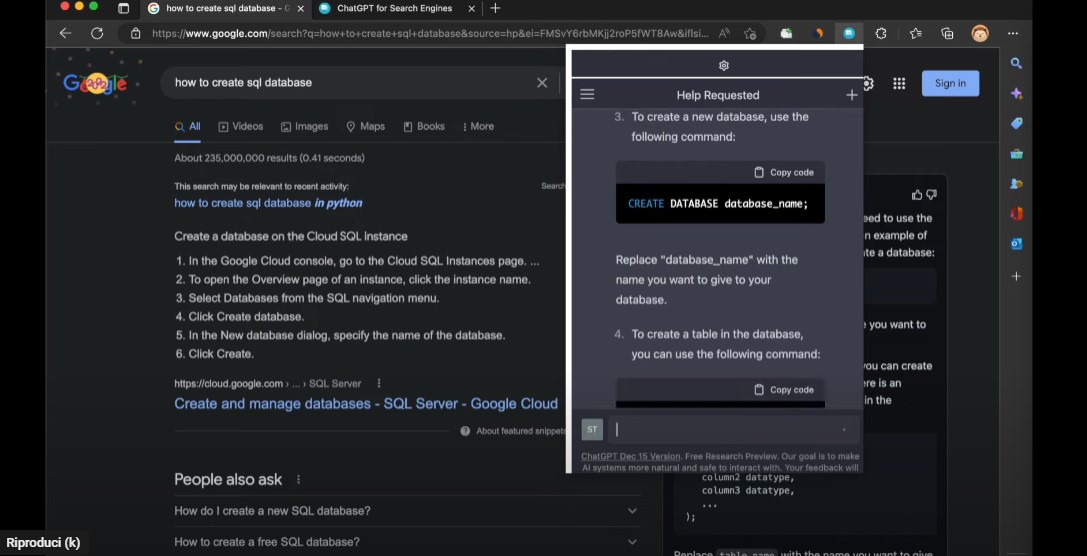
Task: Click the thumbs down icon on ChatGPT answer
Action: pos(931,195)
